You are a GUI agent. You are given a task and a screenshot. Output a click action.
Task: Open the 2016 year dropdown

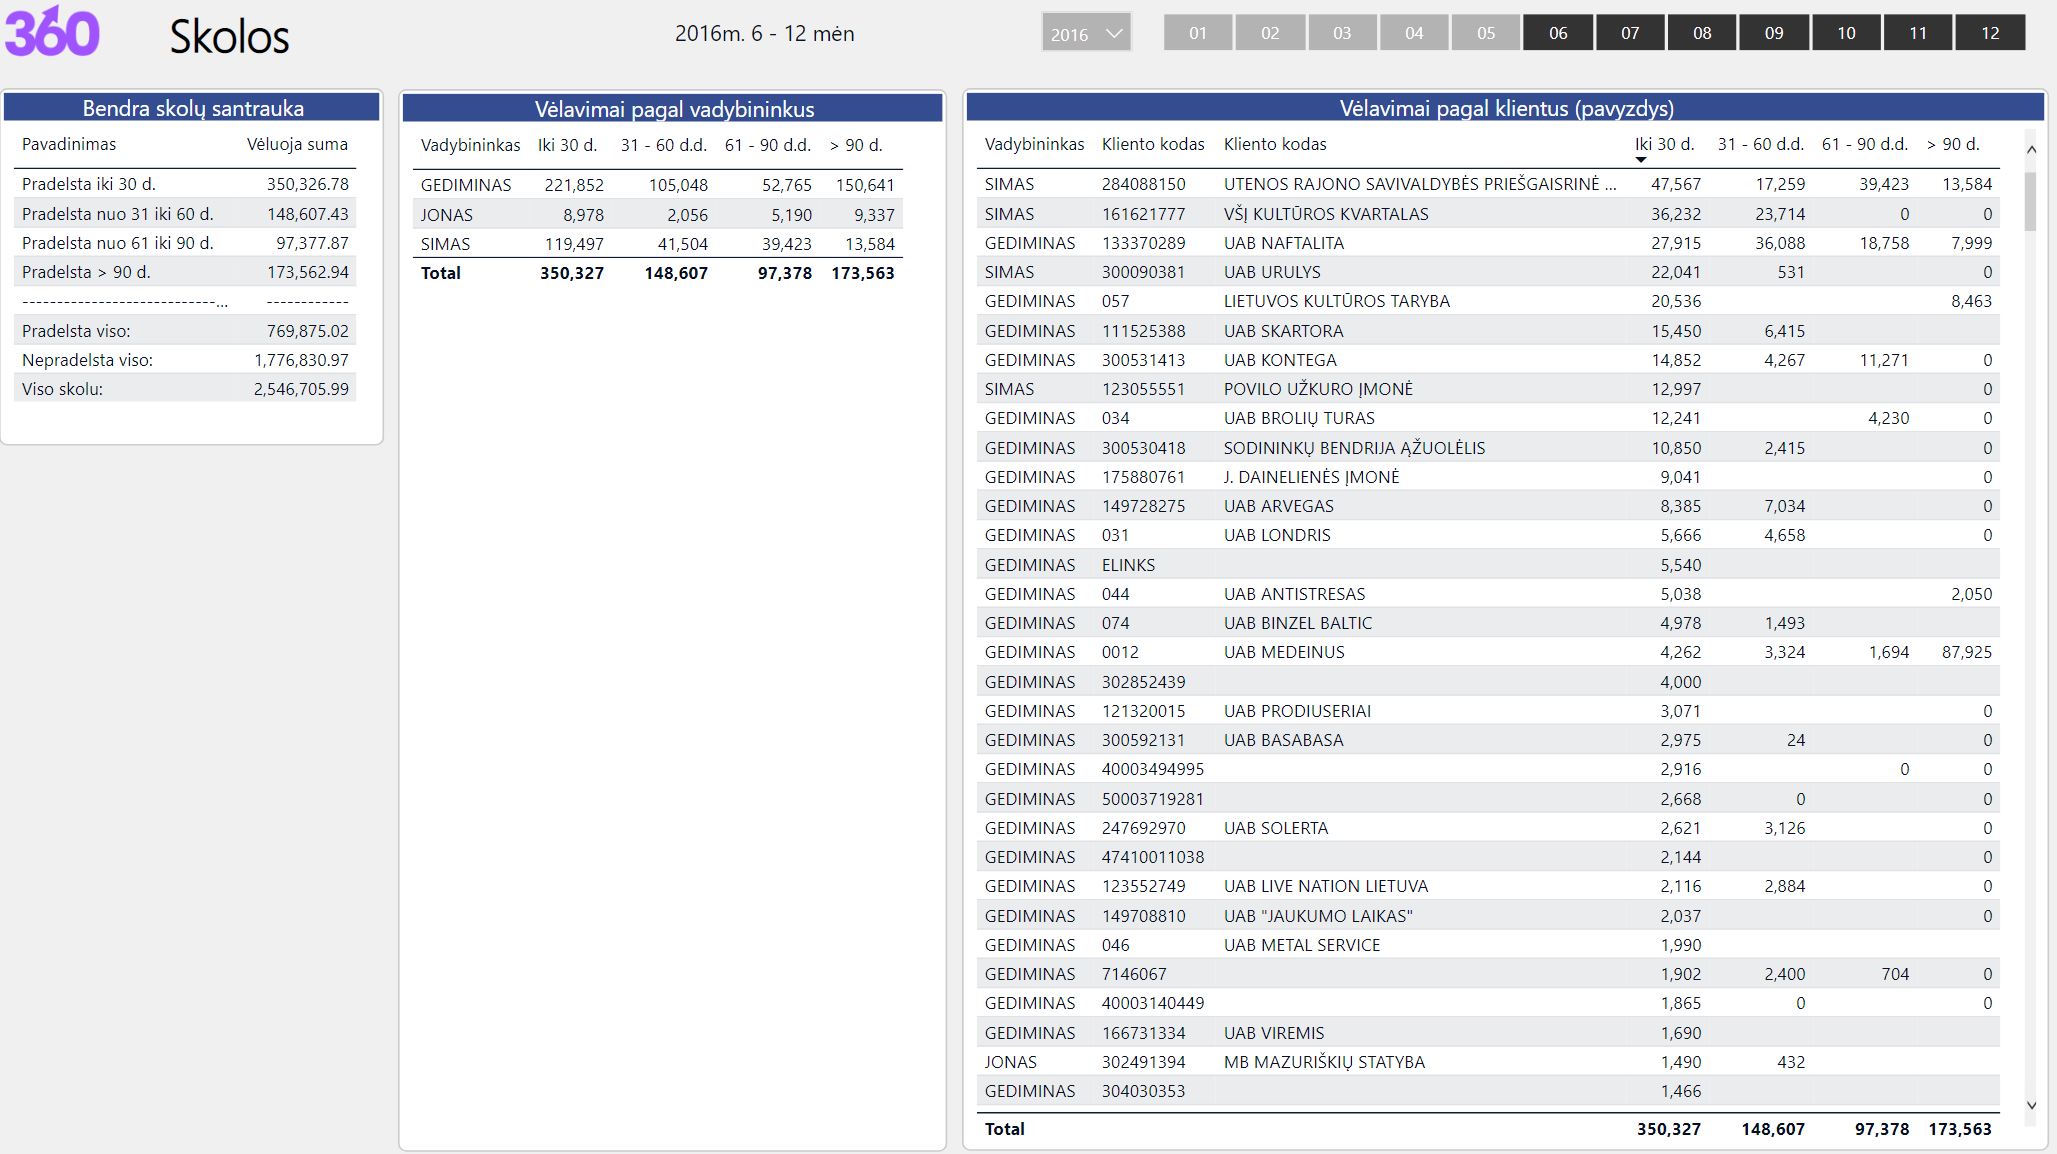(x=1086, y=33)
